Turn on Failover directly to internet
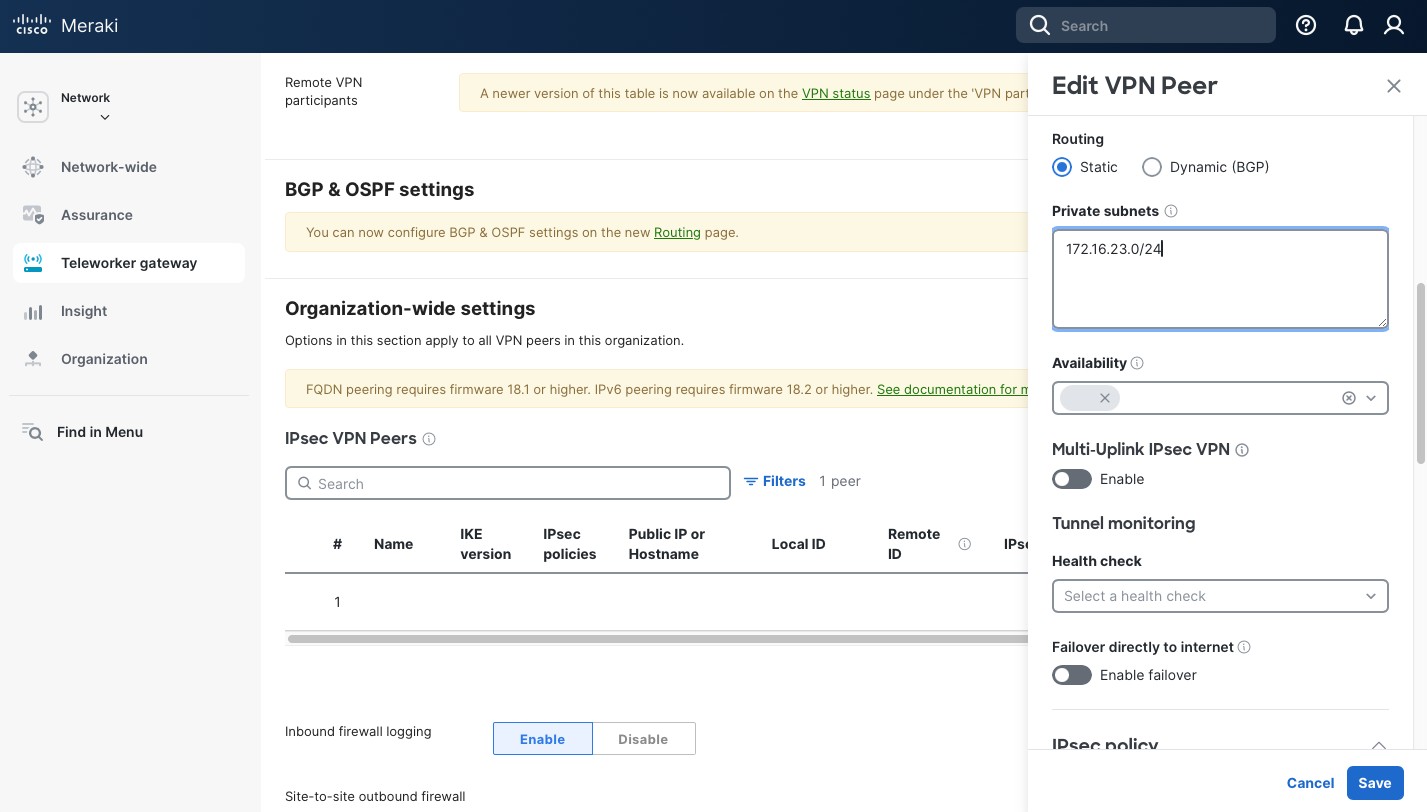Viewport: 1427px width, 812px height. click(1071, 675)
